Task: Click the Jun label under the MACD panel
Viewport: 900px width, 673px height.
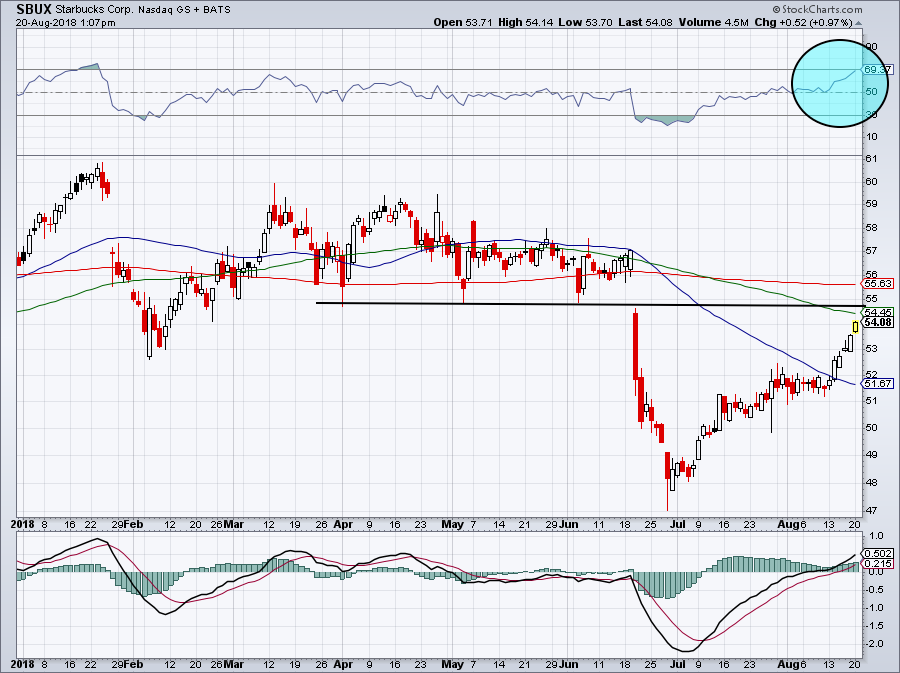Action: pos(569,664)
